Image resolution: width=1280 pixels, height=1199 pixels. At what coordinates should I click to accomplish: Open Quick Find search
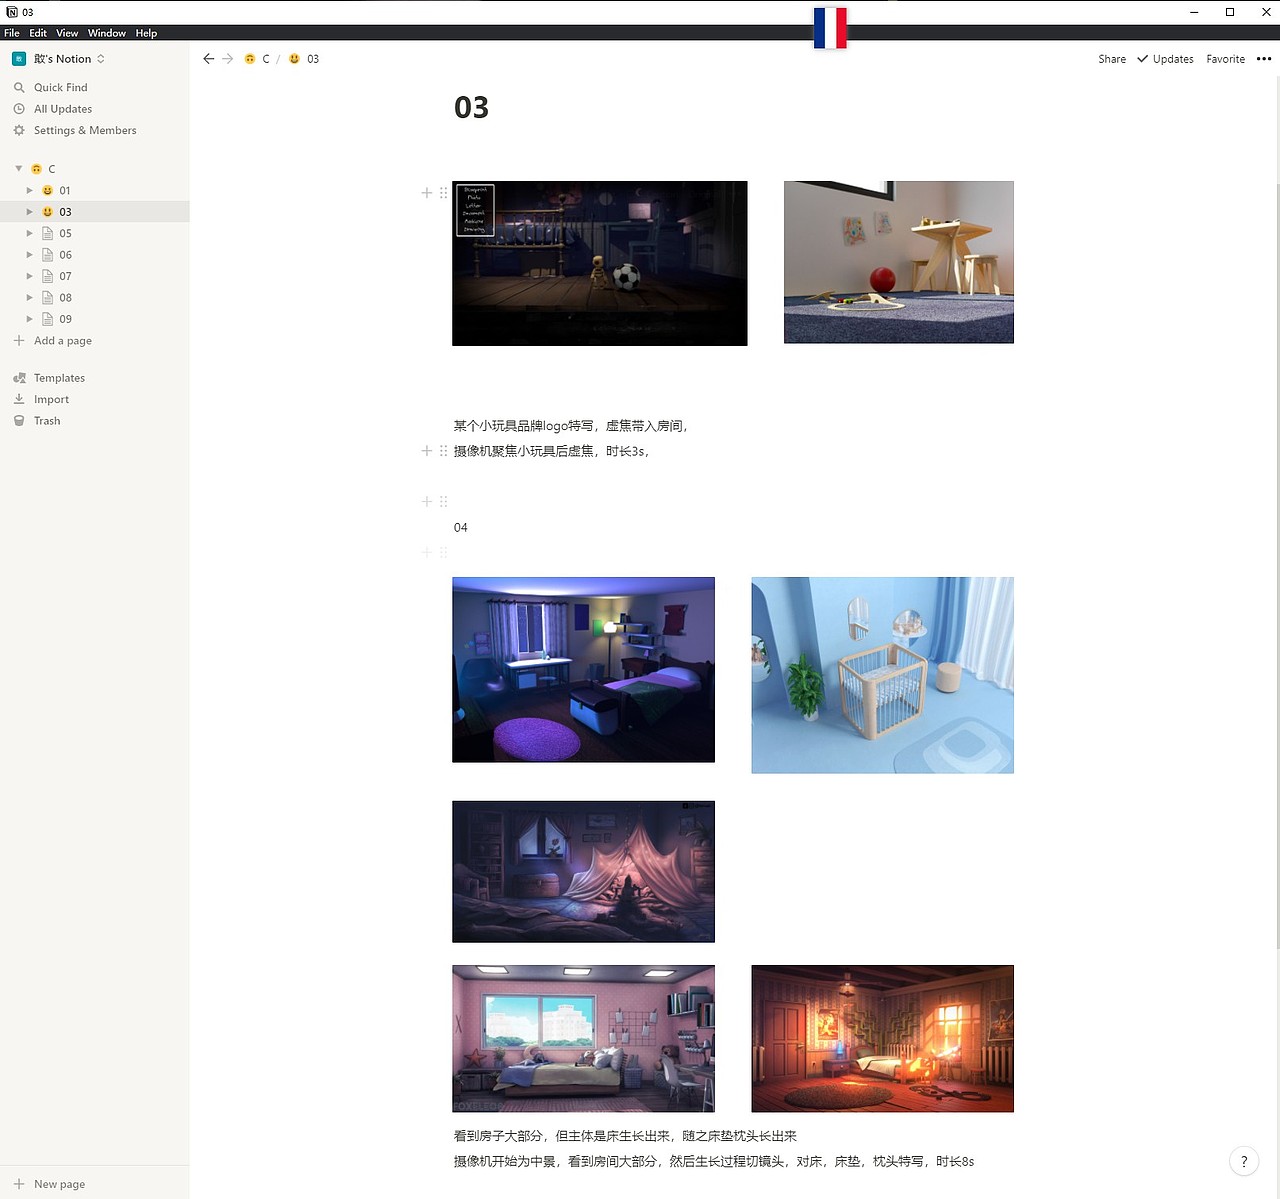pos(58,87)
